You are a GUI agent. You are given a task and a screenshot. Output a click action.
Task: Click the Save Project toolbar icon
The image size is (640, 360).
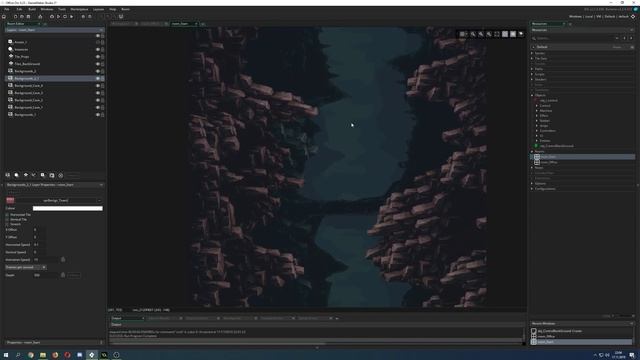pos(28,17)
